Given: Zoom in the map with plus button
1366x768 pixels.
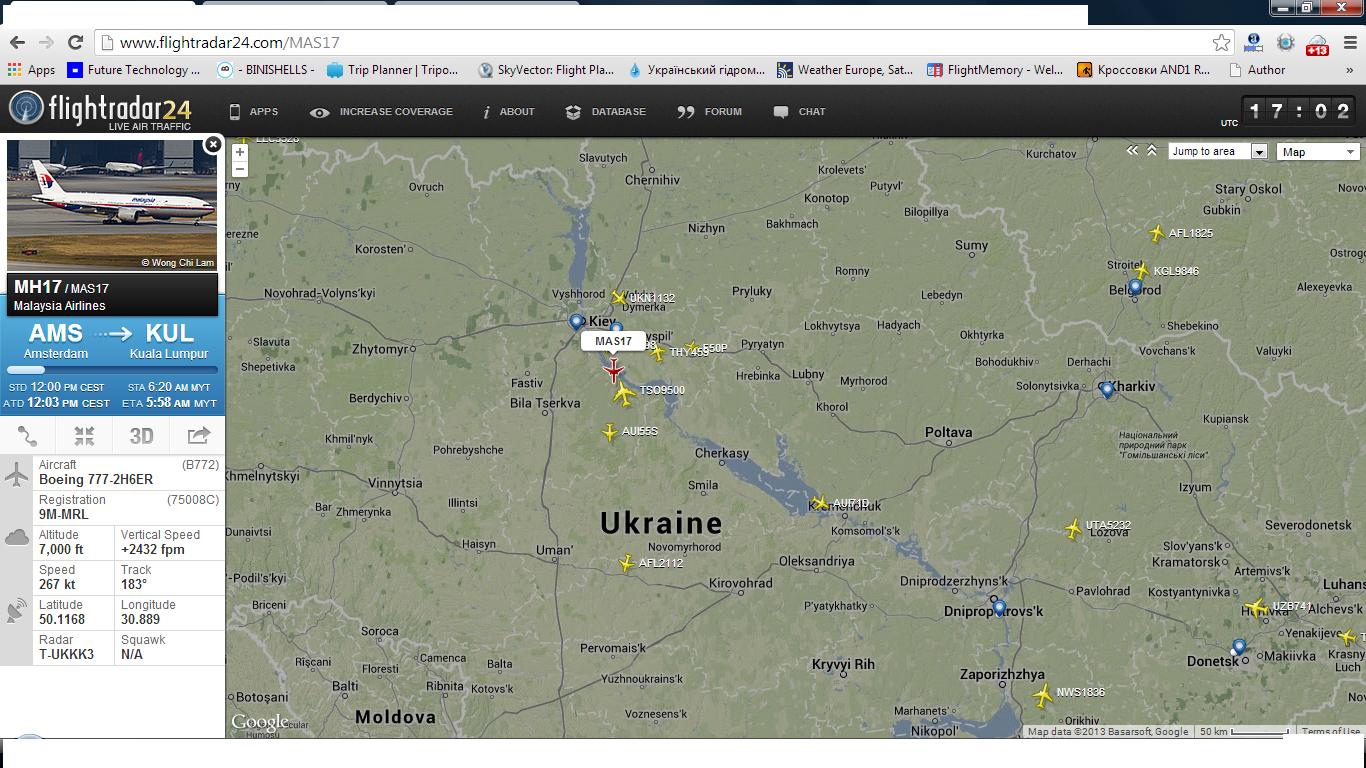Looking at the screenshot, I should click(240, 153).
